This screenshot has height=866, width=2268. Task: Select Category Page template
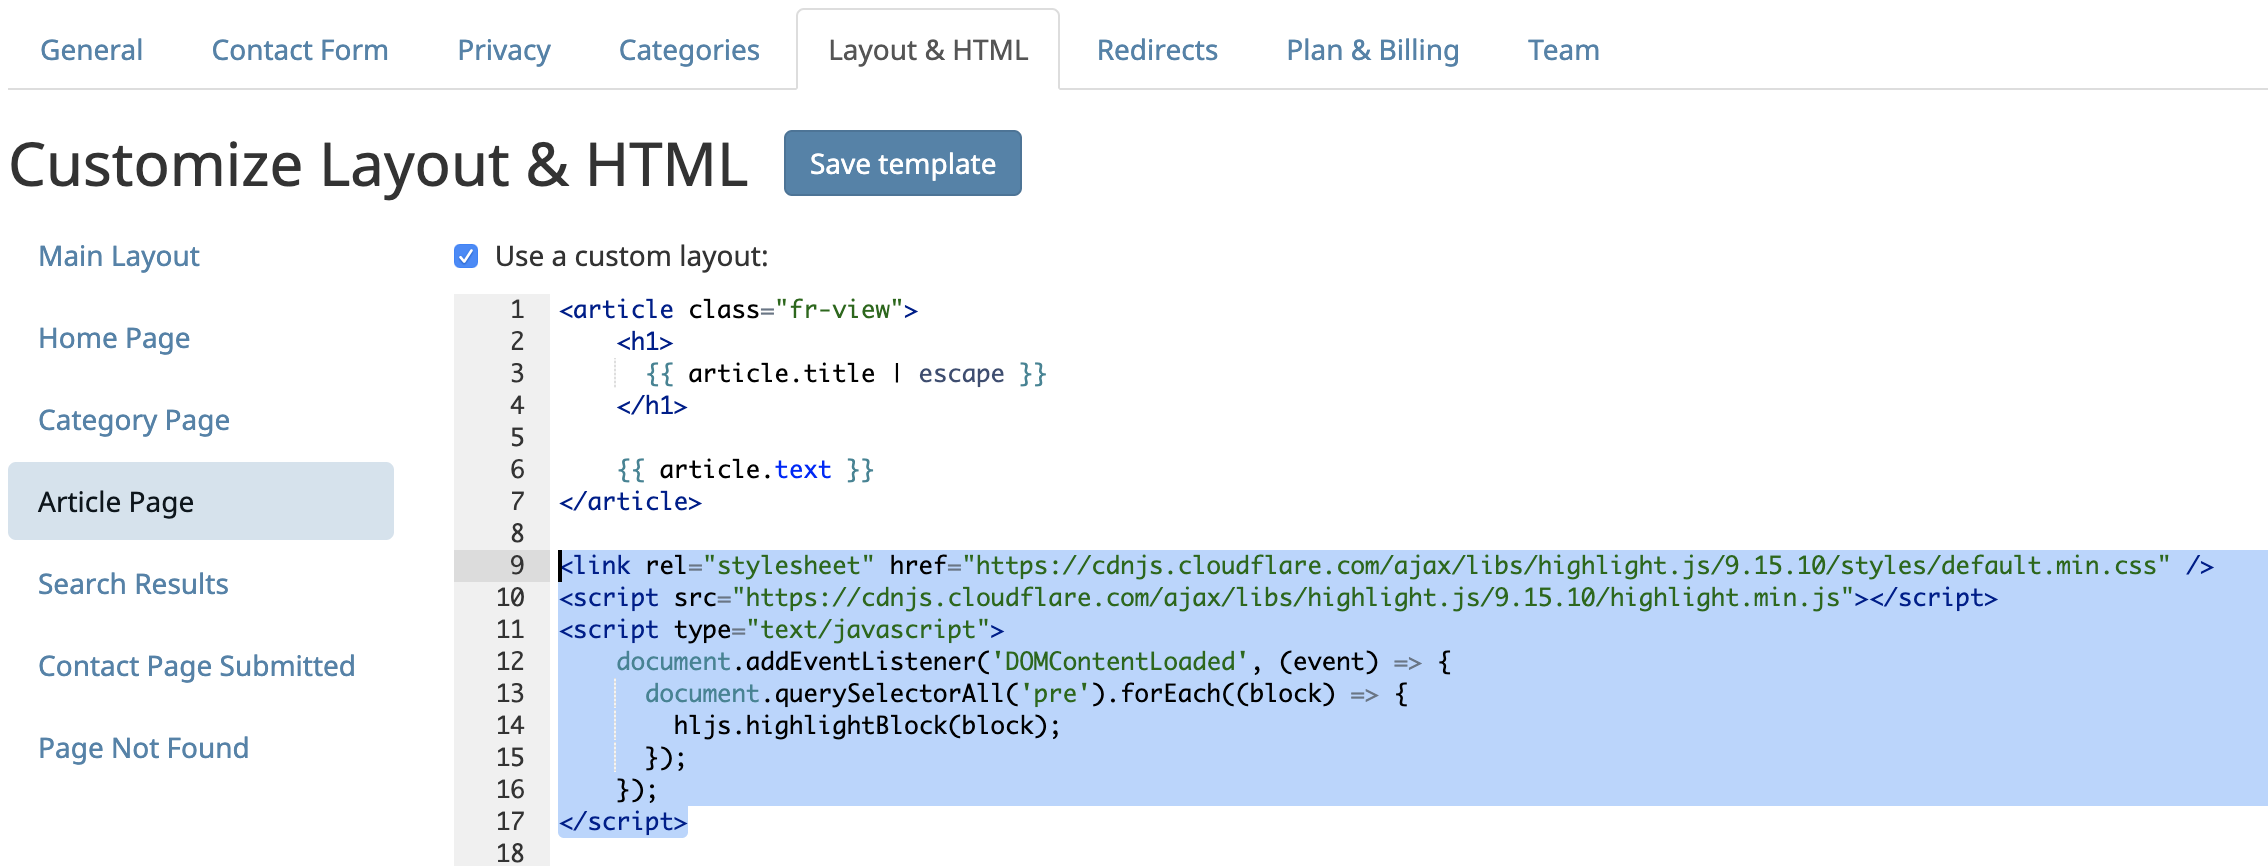134,420
